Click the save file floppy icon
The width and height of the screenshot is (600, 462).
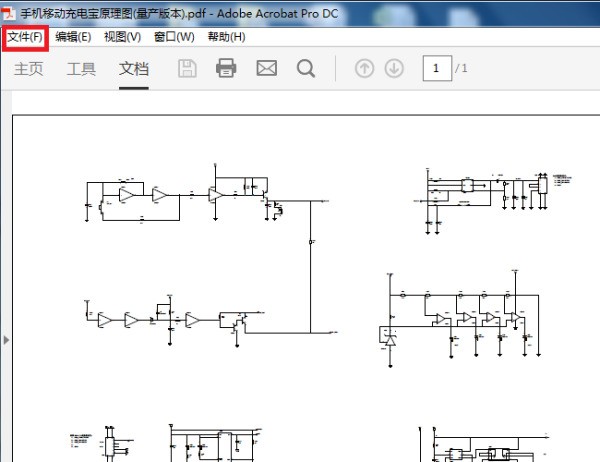pos(188,69)
